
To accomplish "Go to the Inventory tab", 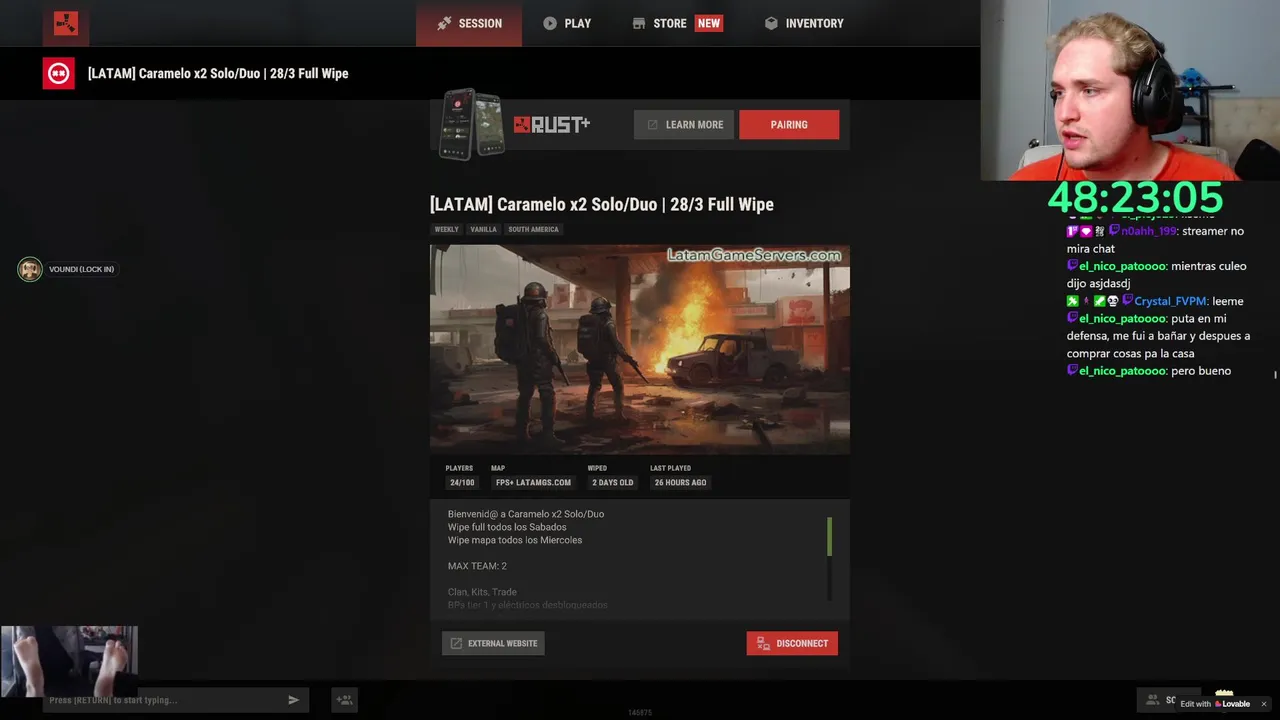I will click(803, 23).
